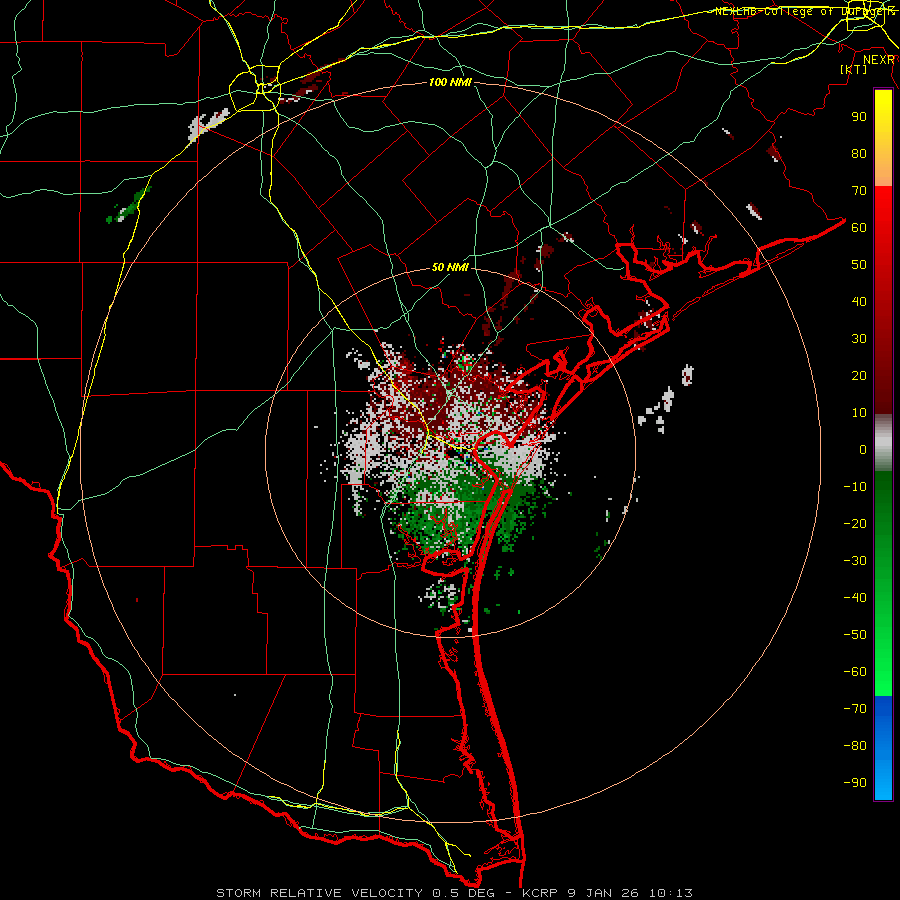The width and height of the screenshot is (900, 900).
Task: Click the "STORM RELATIVE VELOCITY 0.5 DEG" caption
Action: (358, 893)
